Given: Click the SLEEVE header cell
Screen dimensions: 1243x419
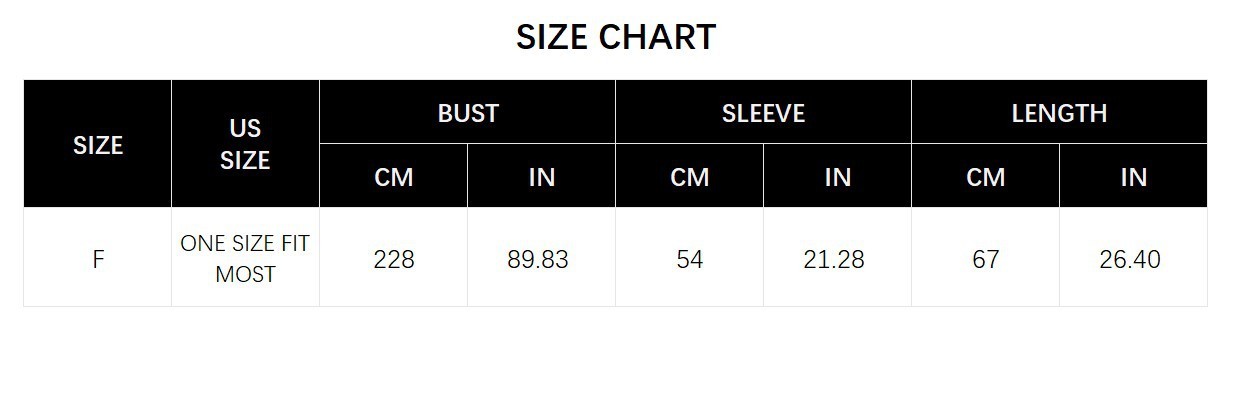Looking at the screenshot, I should 763,112.
